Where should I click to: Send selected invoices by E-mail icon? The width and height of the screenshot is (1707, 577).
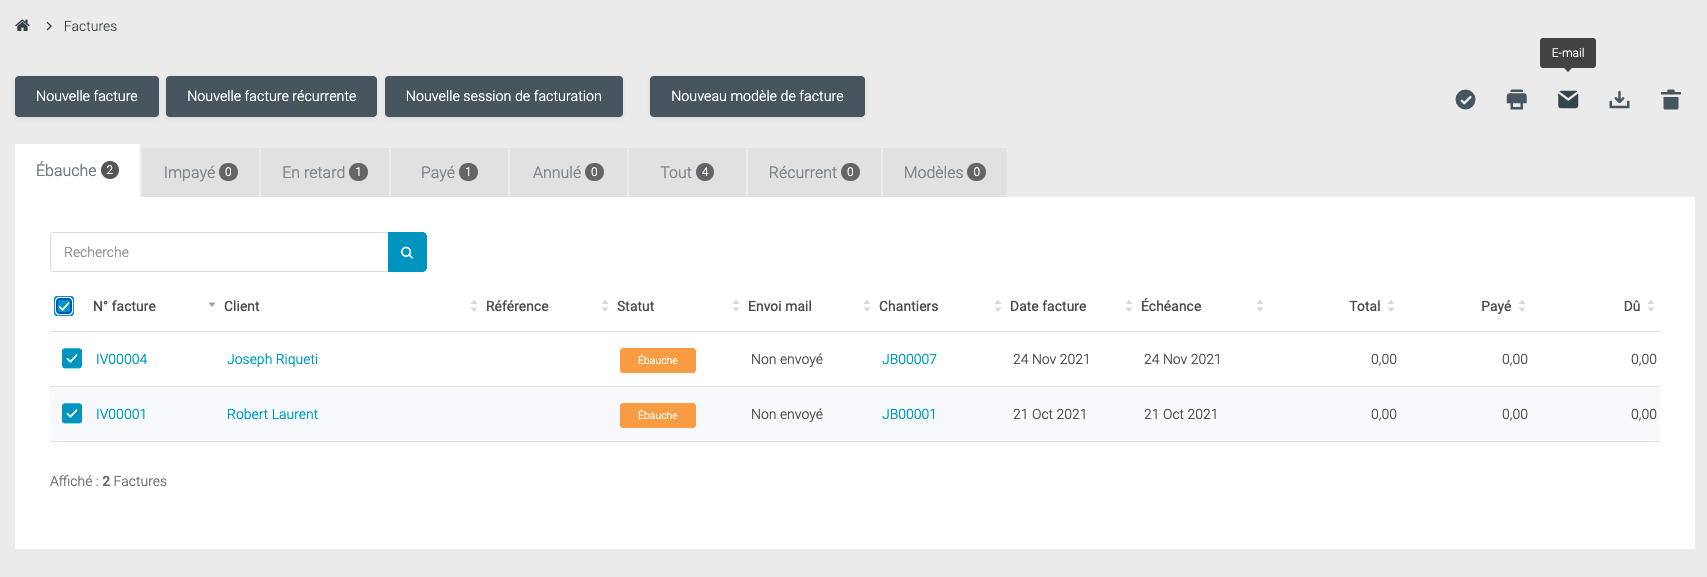click(1567, 99)
